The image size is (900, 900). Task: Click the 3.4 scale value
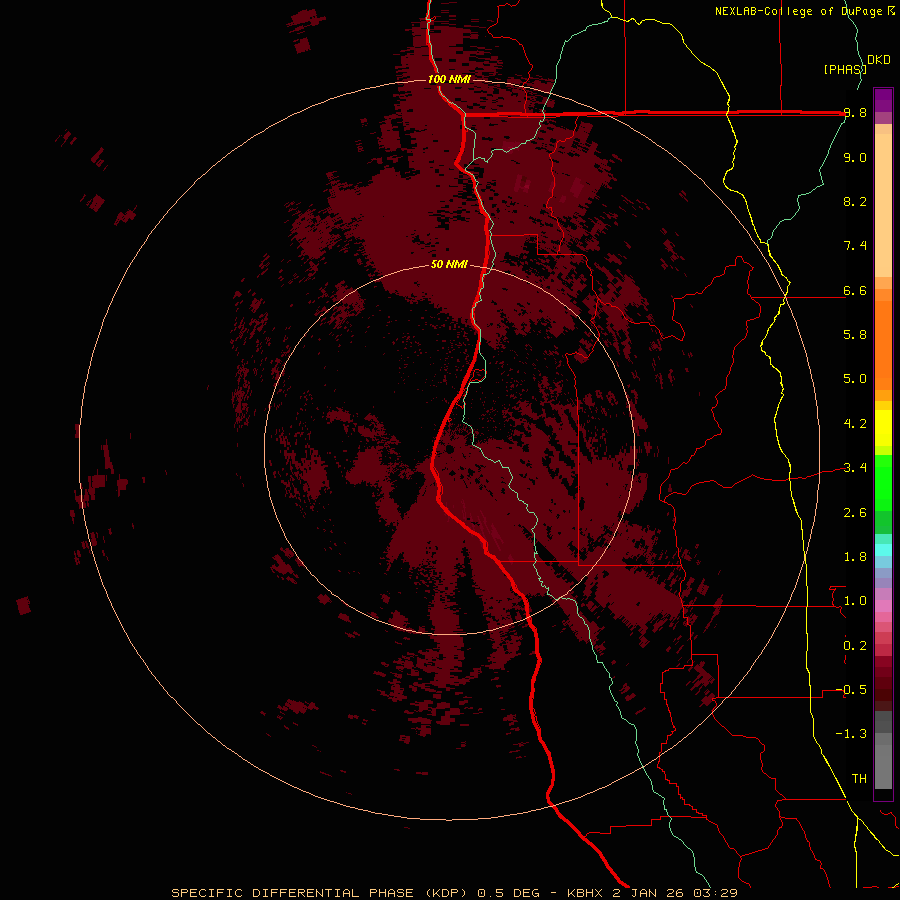[855, 468]
